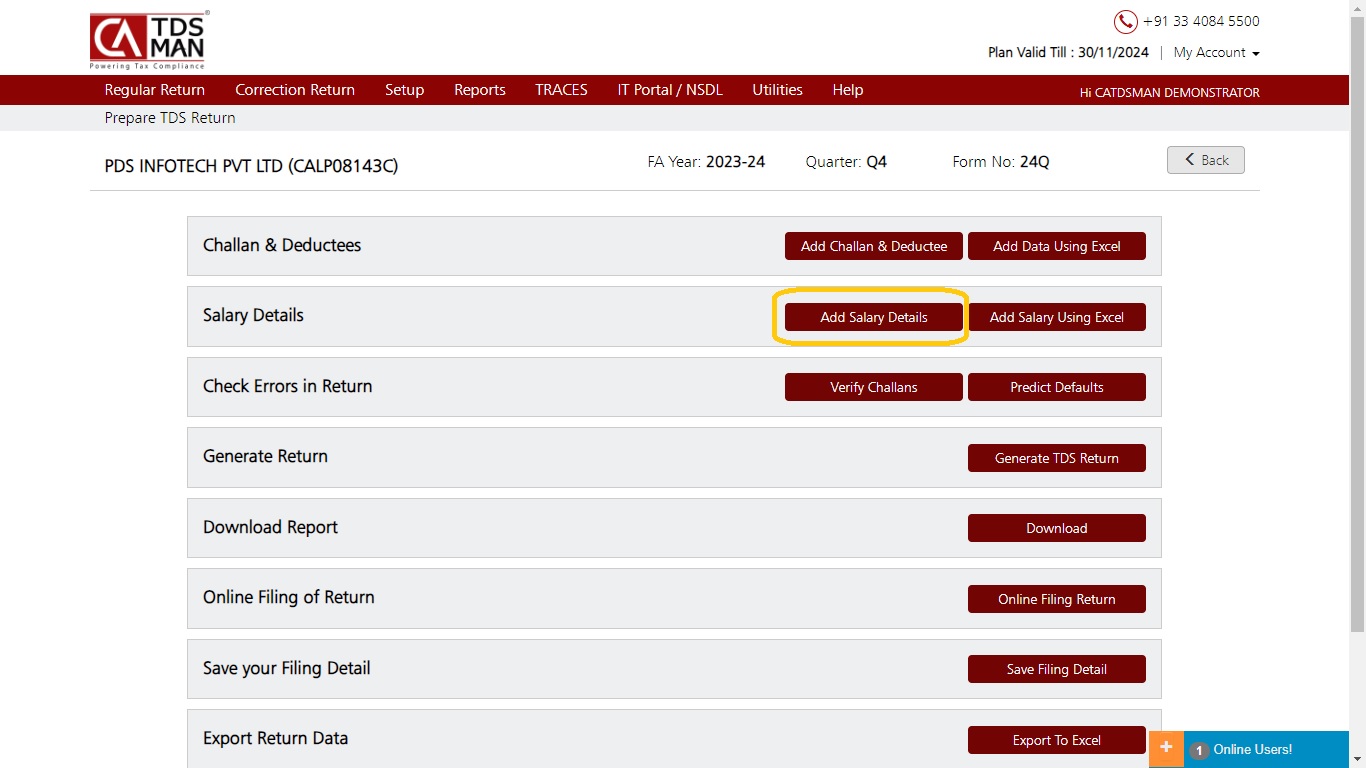Open the My Account dropdown
Viewport: 1366px width, 768px height.
tap(1216, 53)
